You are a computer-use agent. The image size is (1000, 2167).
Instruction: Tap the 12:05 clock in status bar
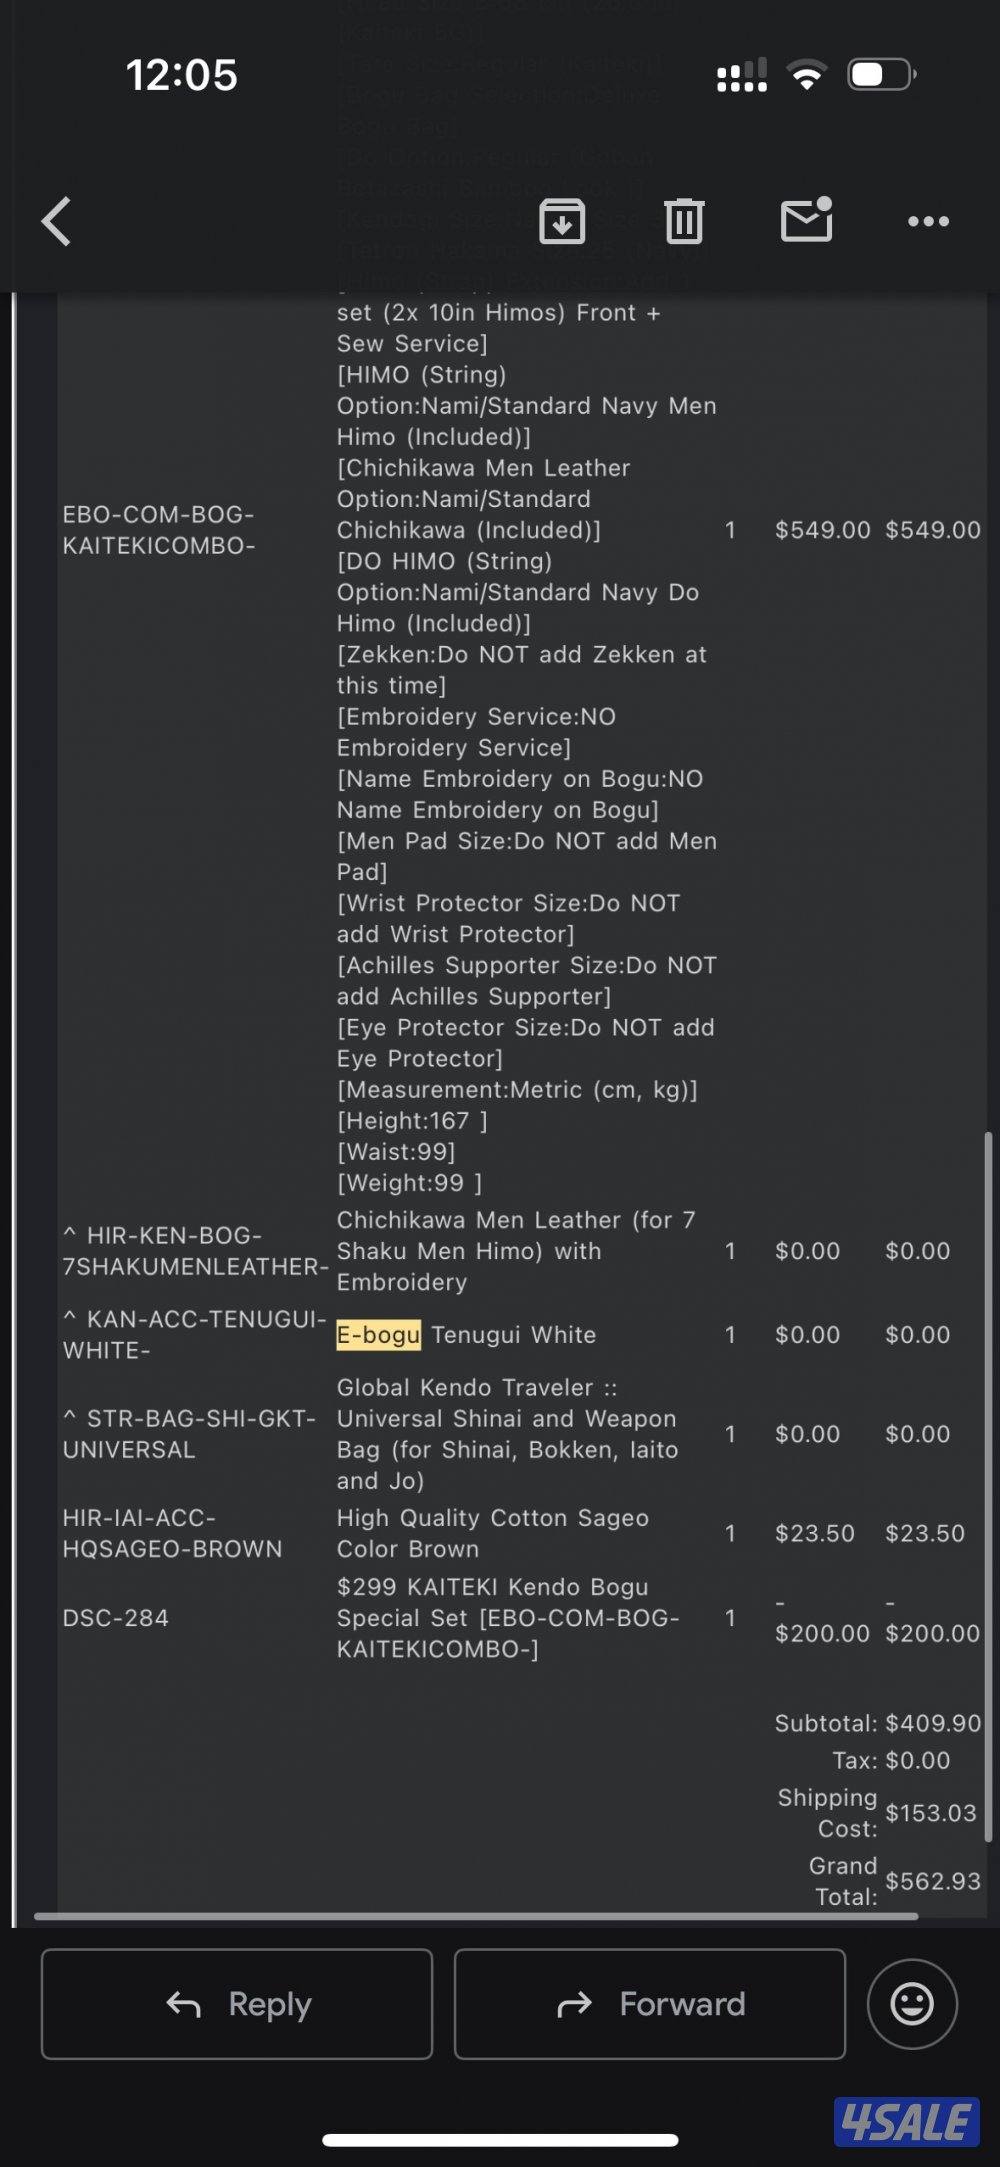(182, 75)
